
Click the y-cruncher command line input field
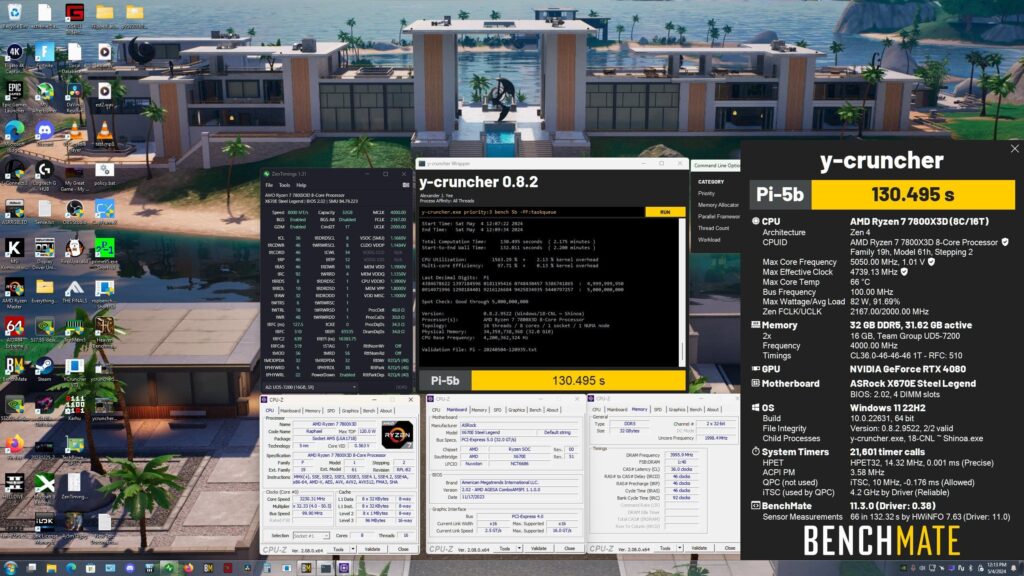(x=531, y=212)
